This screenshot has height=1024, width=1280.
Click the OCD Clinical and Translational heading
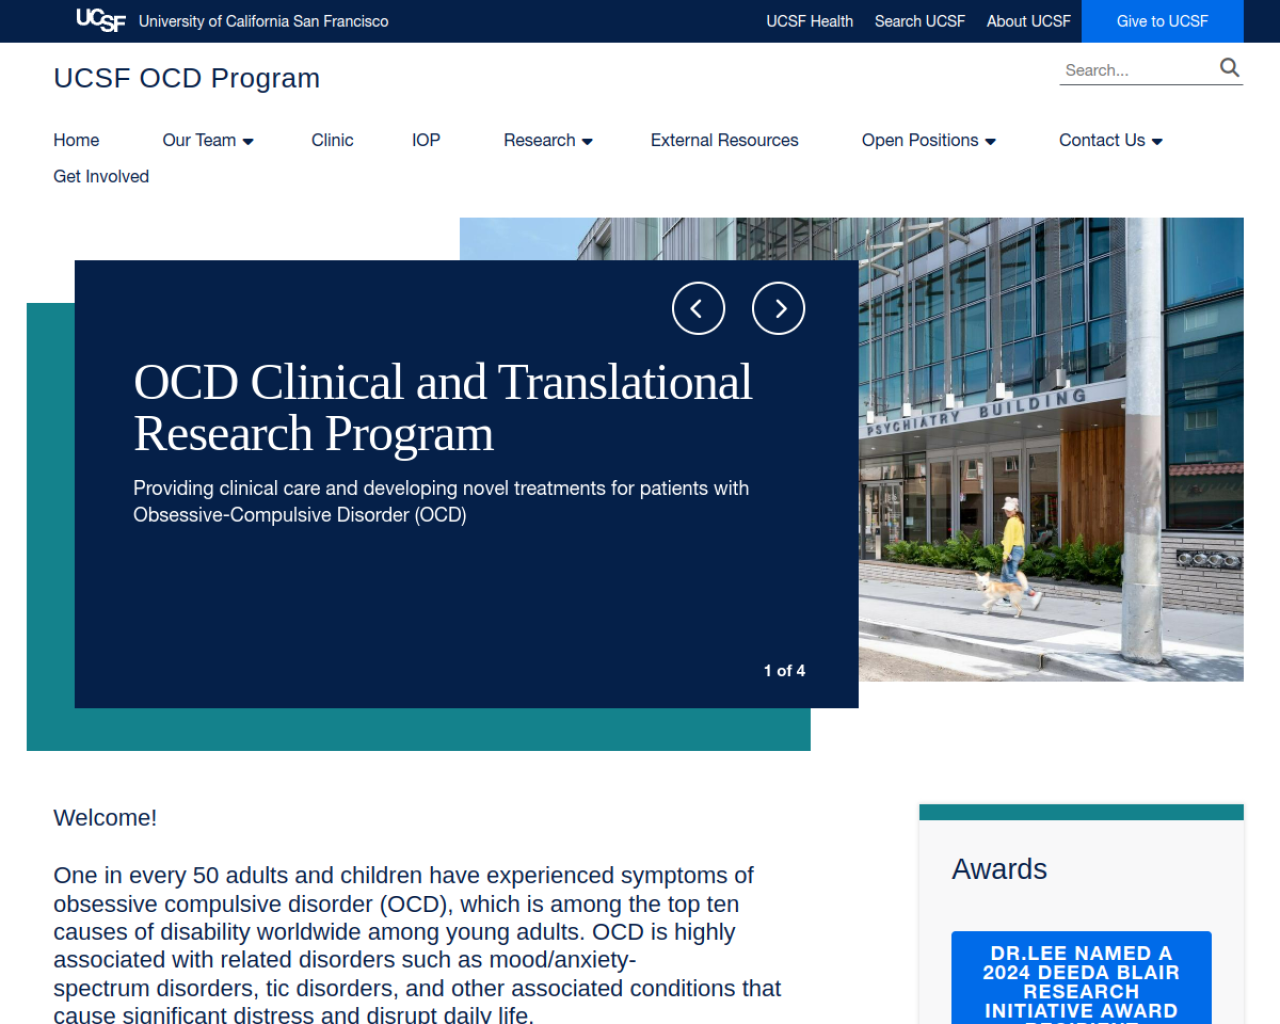click(442, 408)
